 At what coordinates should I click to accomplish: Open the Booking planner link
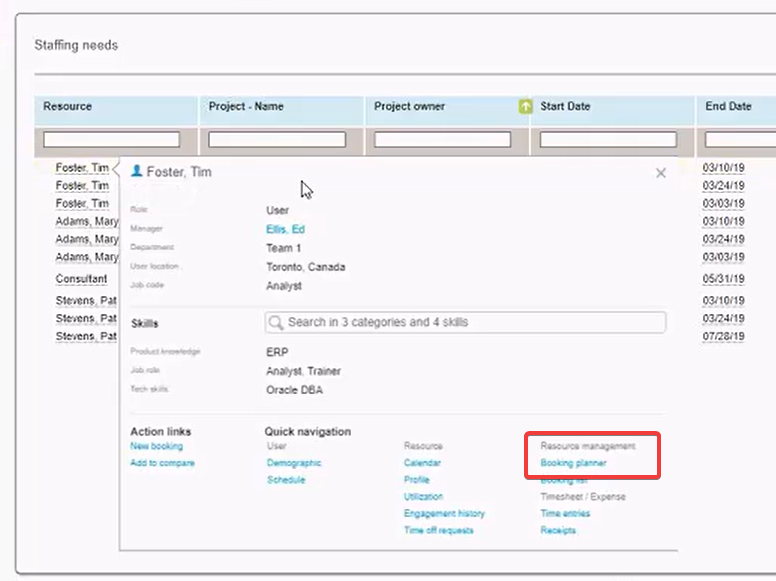573,463
